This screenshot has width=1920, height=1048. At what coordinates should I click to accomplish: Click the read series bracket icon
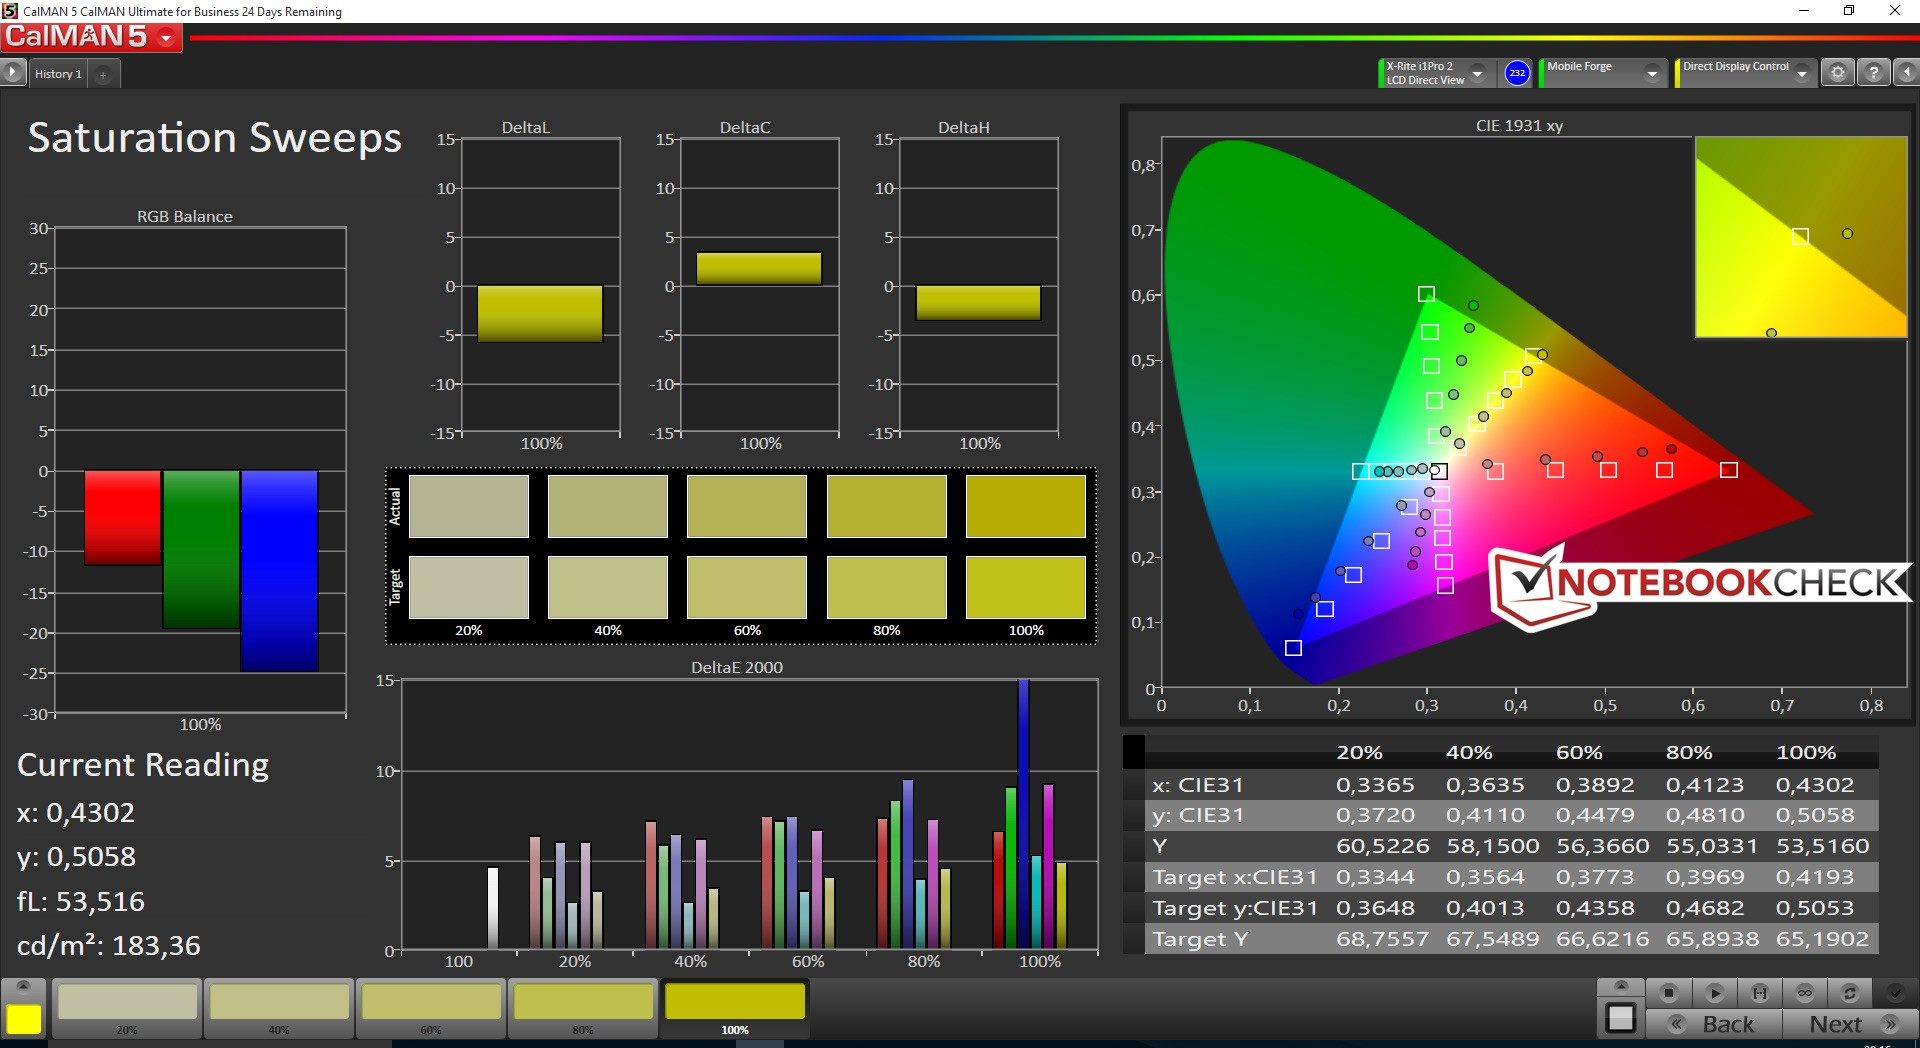[1760, 993]
